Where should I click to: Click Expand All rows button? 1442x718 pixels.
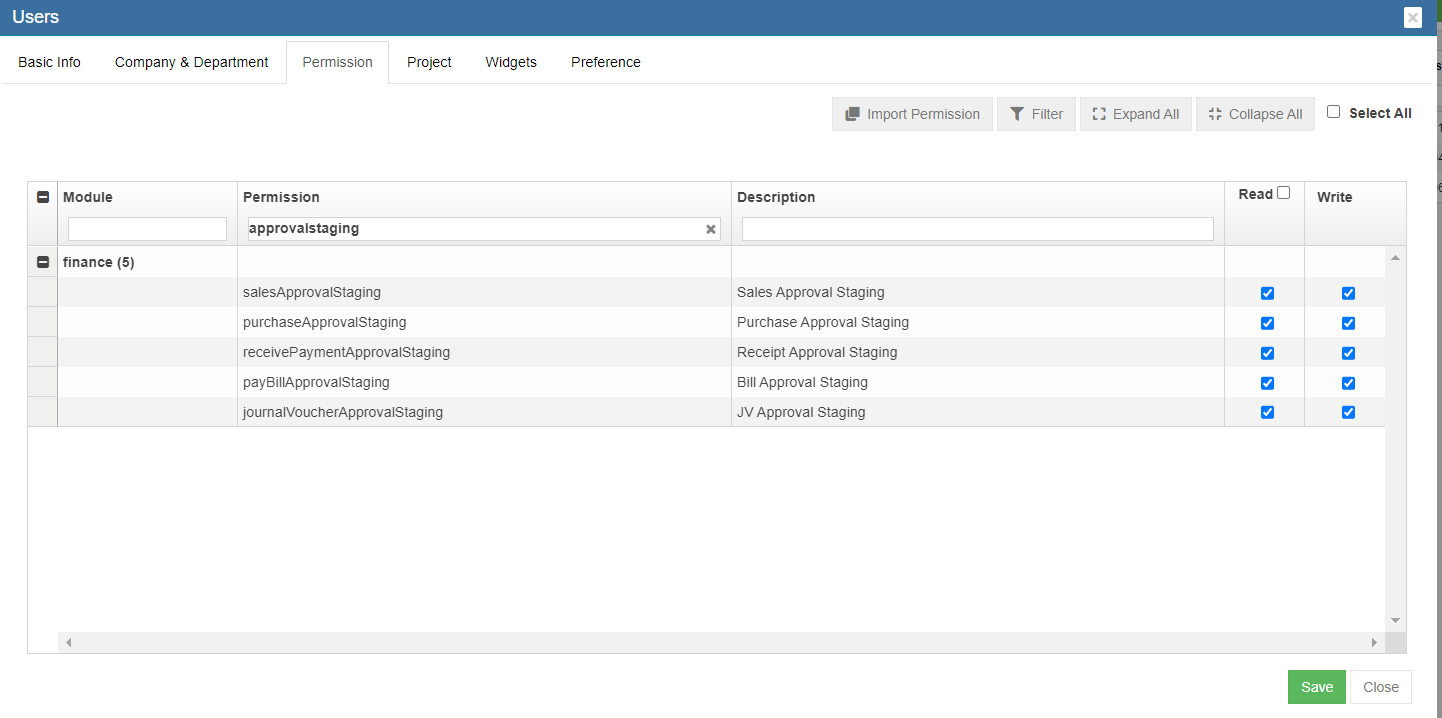pos(1135,114)
